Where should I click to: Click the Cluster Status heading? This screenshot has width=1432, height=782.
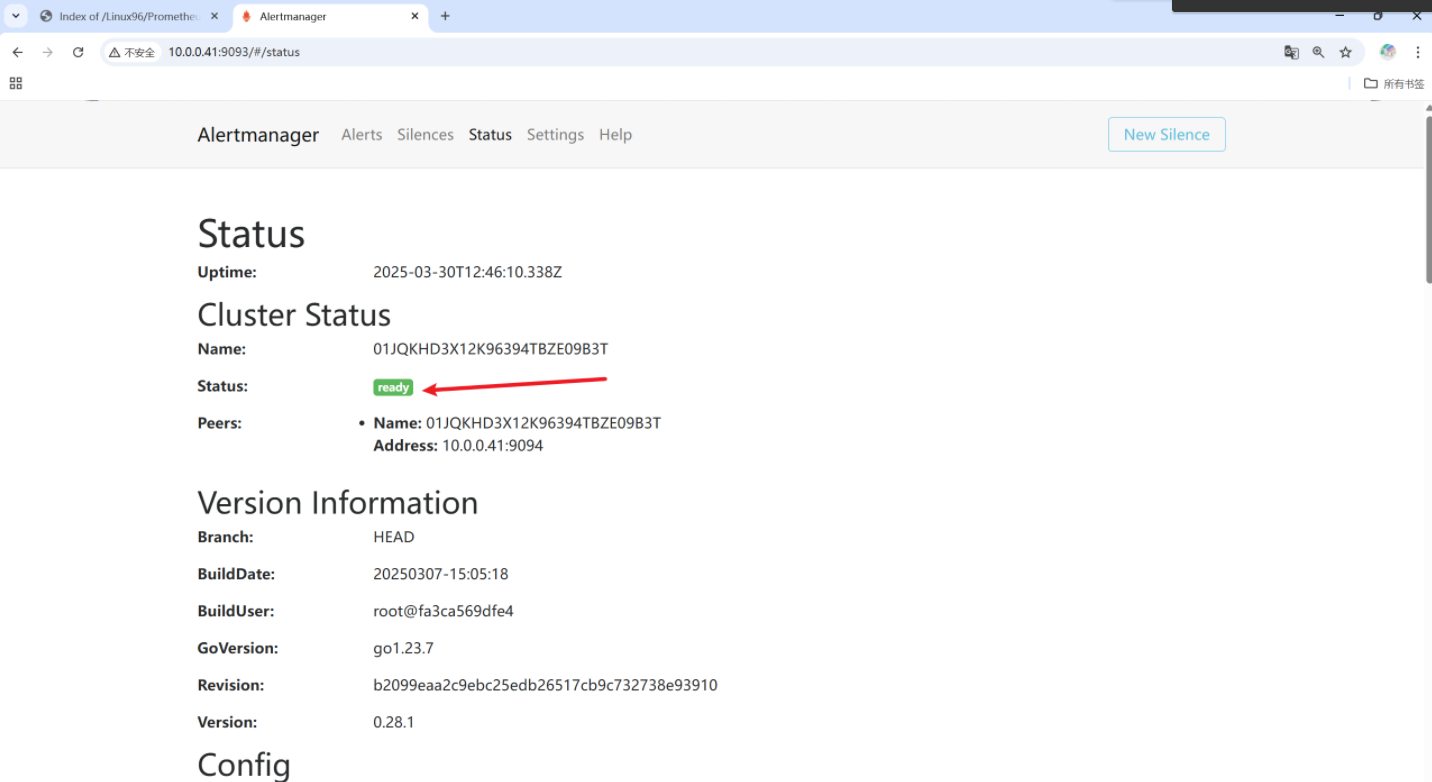coord(294,315)
